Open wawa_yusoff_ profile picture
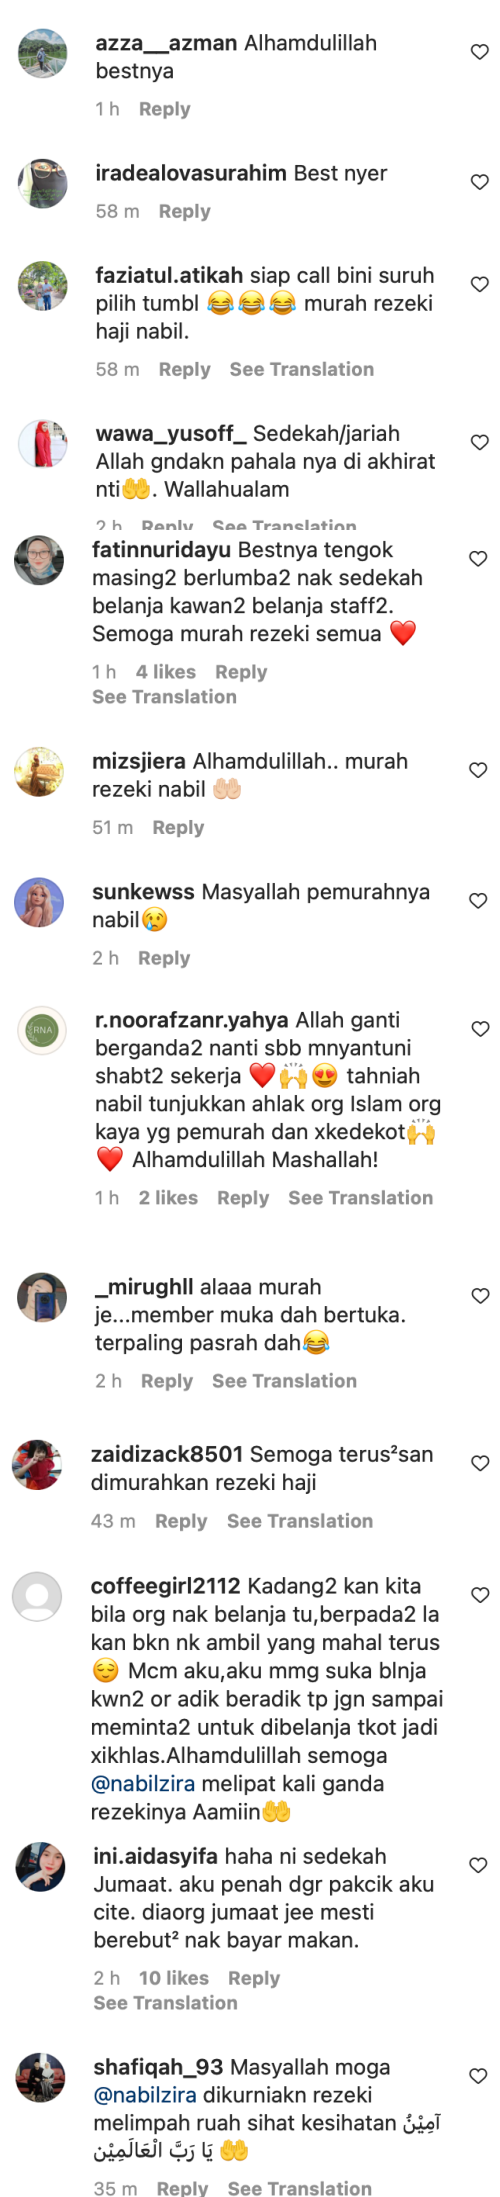 42,443
